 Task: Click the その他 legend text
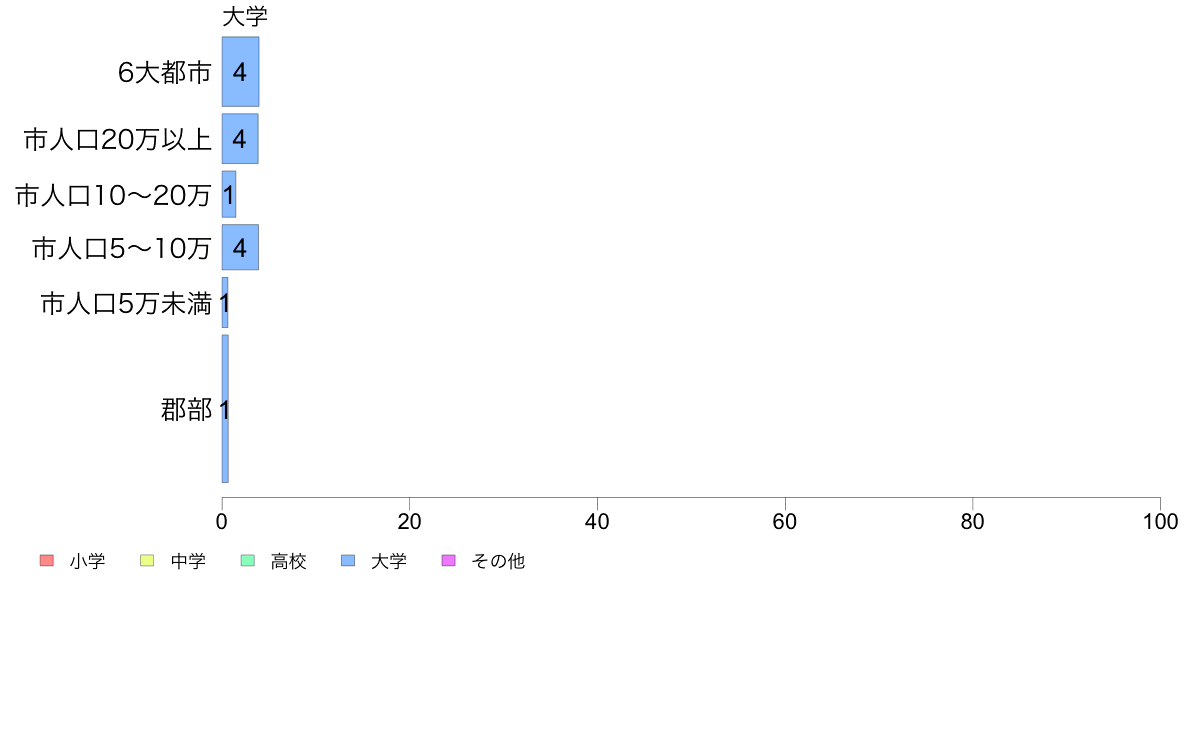(x=498, y=561)
